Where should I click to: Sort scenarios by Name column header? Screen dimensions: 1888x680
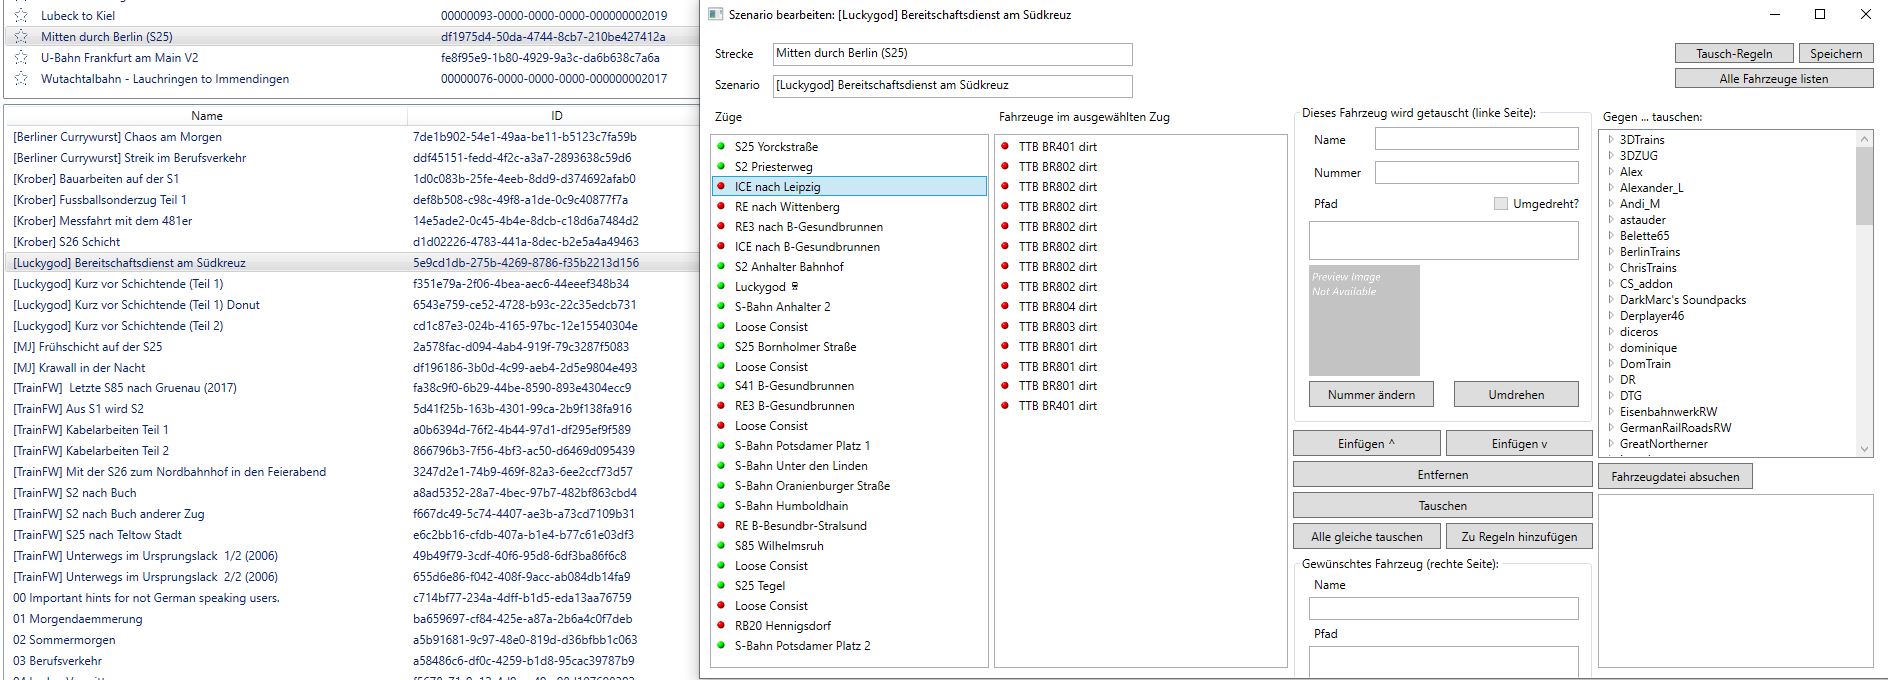coord(207,116)
